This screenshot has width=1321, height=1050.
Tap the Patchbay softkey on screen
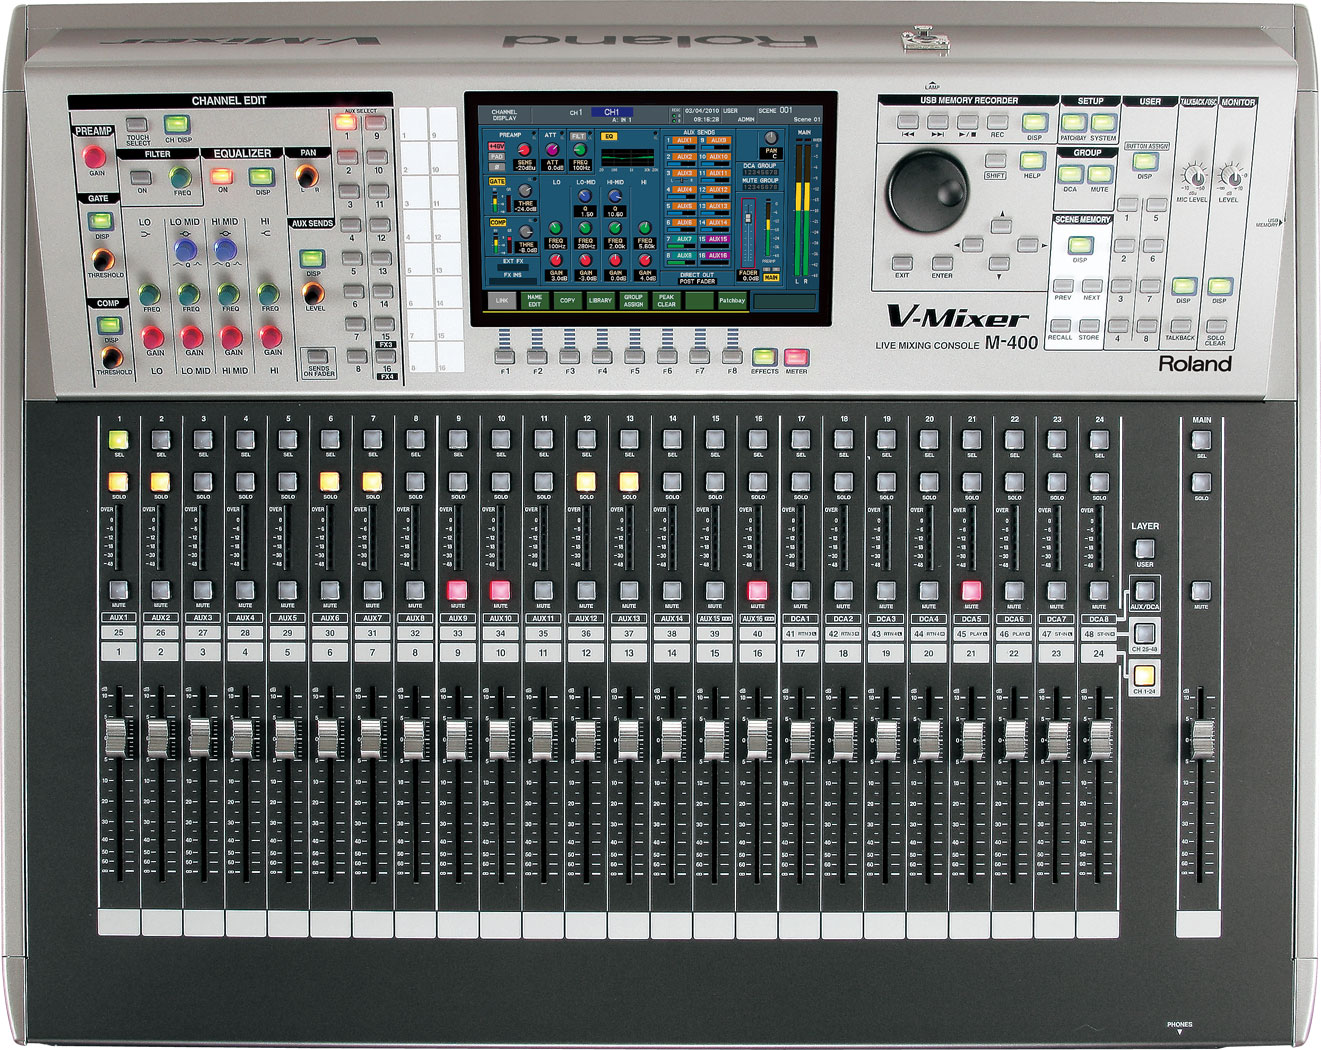732,300
